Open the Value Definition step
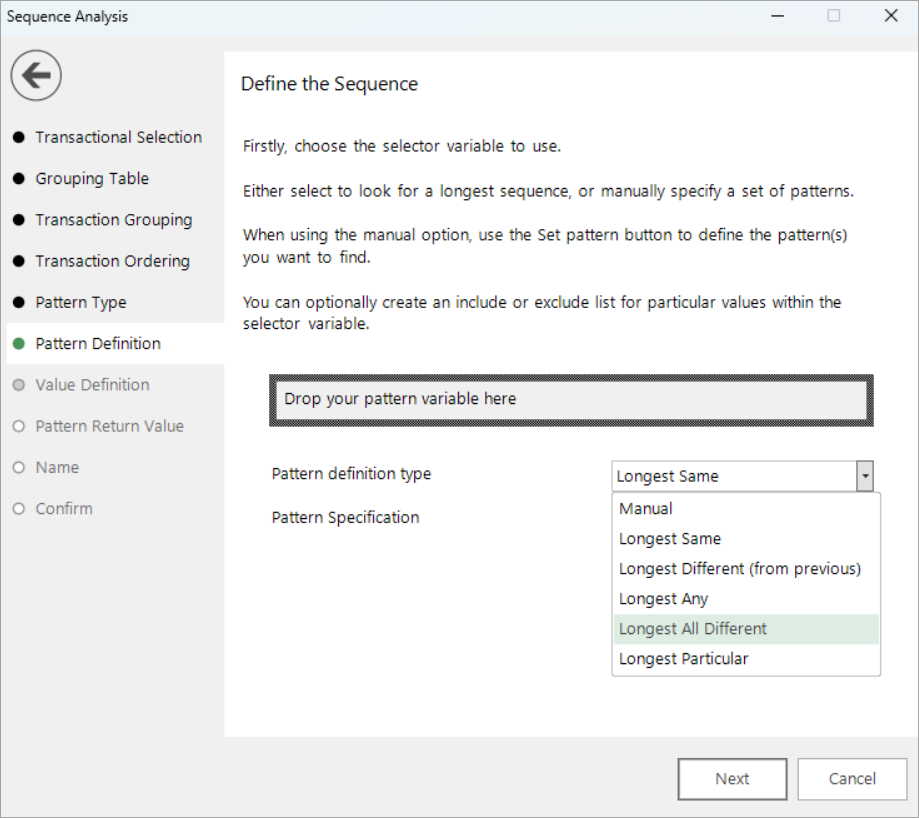Image resolution: width=919 pixels, height=818 pixels. pos(81,385)
